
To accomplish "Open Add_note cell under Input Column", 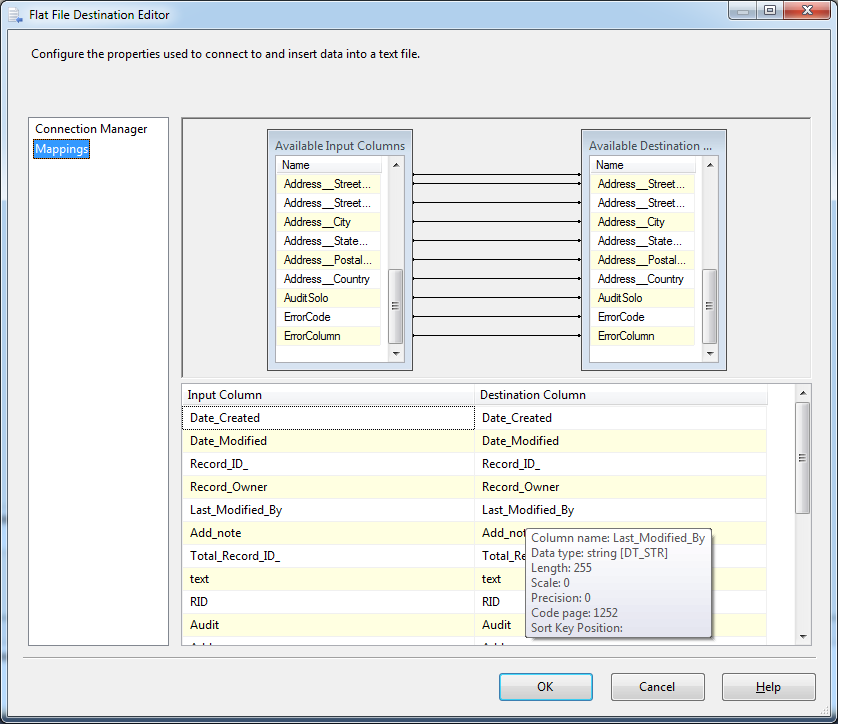I will 329,534.
